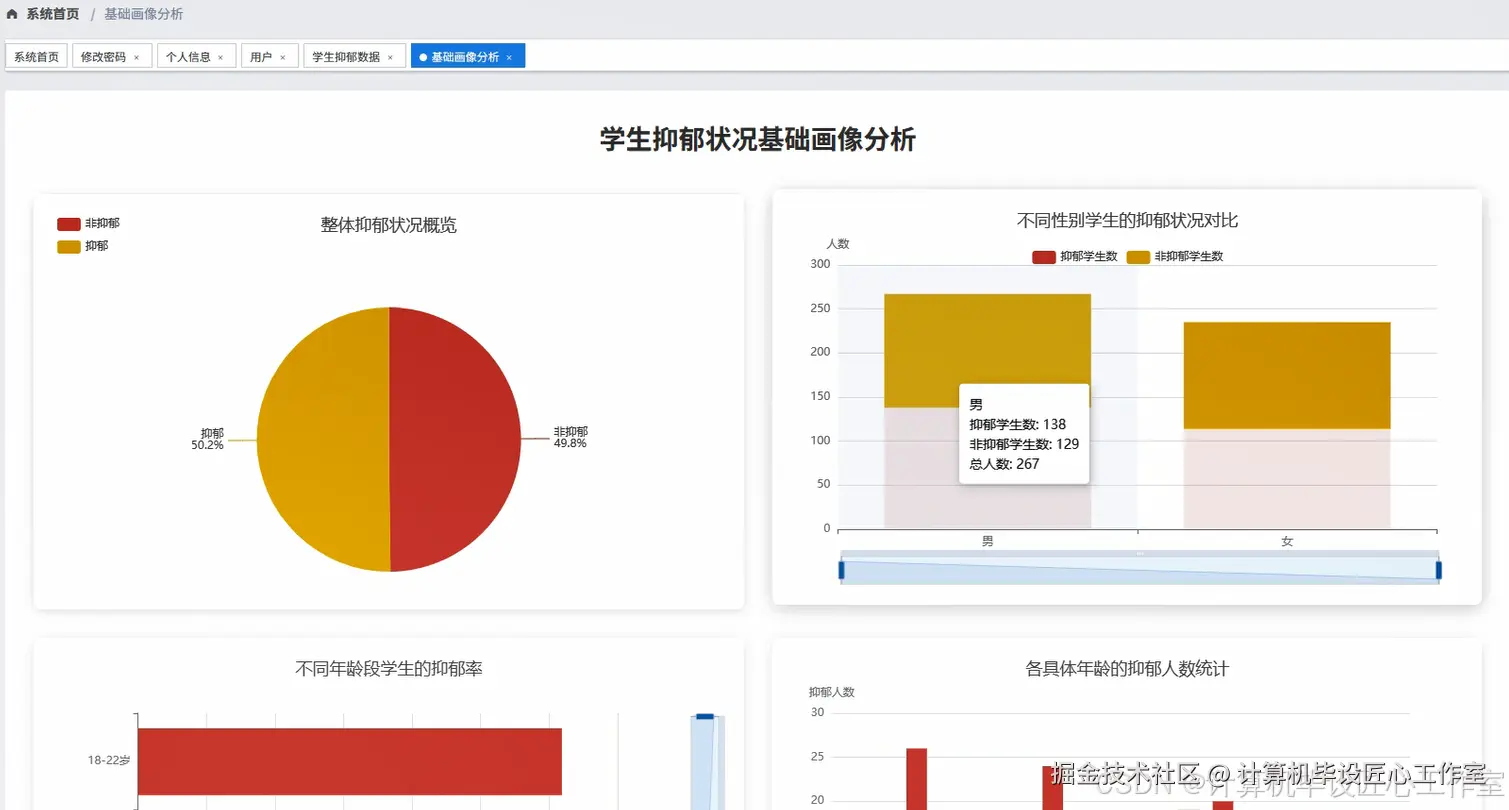Click 整体抑郁状况概览 chart title

[x=389, y=226]
